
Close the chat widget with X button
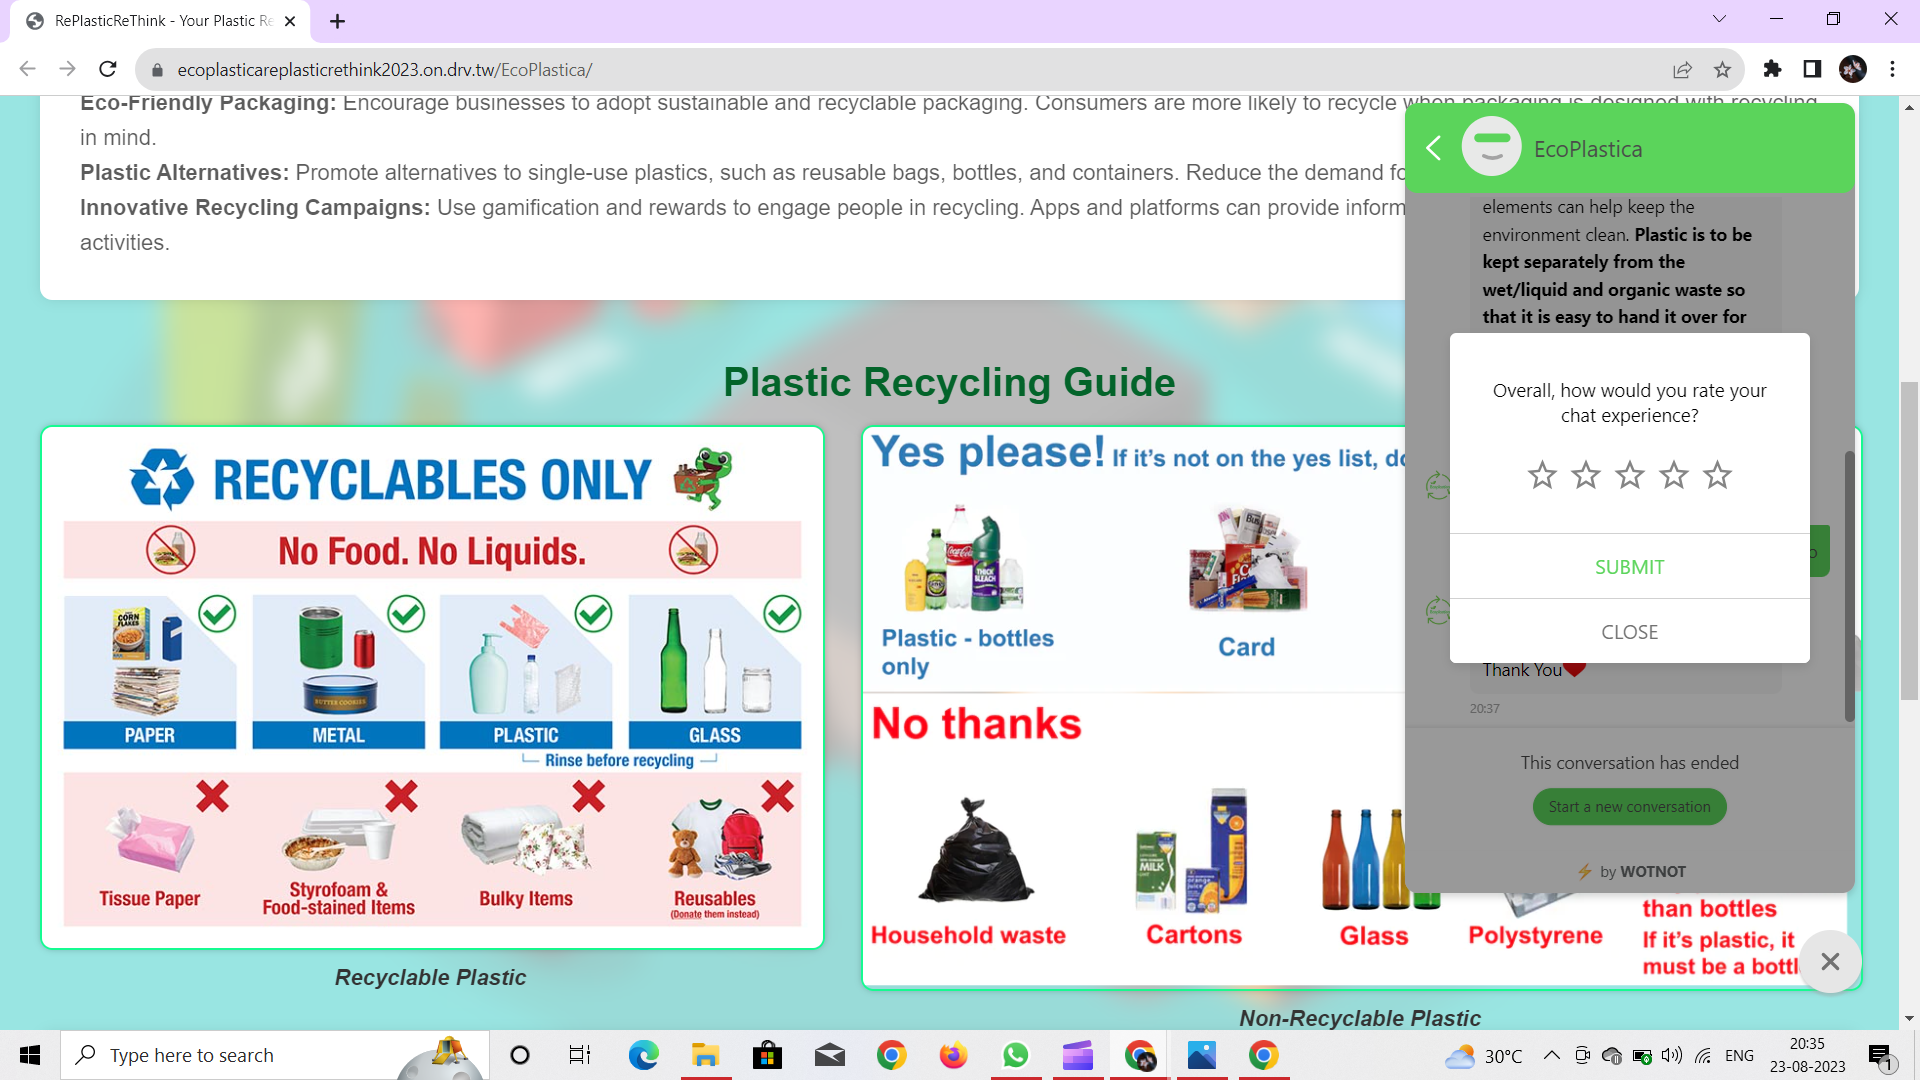point(1830,962)
